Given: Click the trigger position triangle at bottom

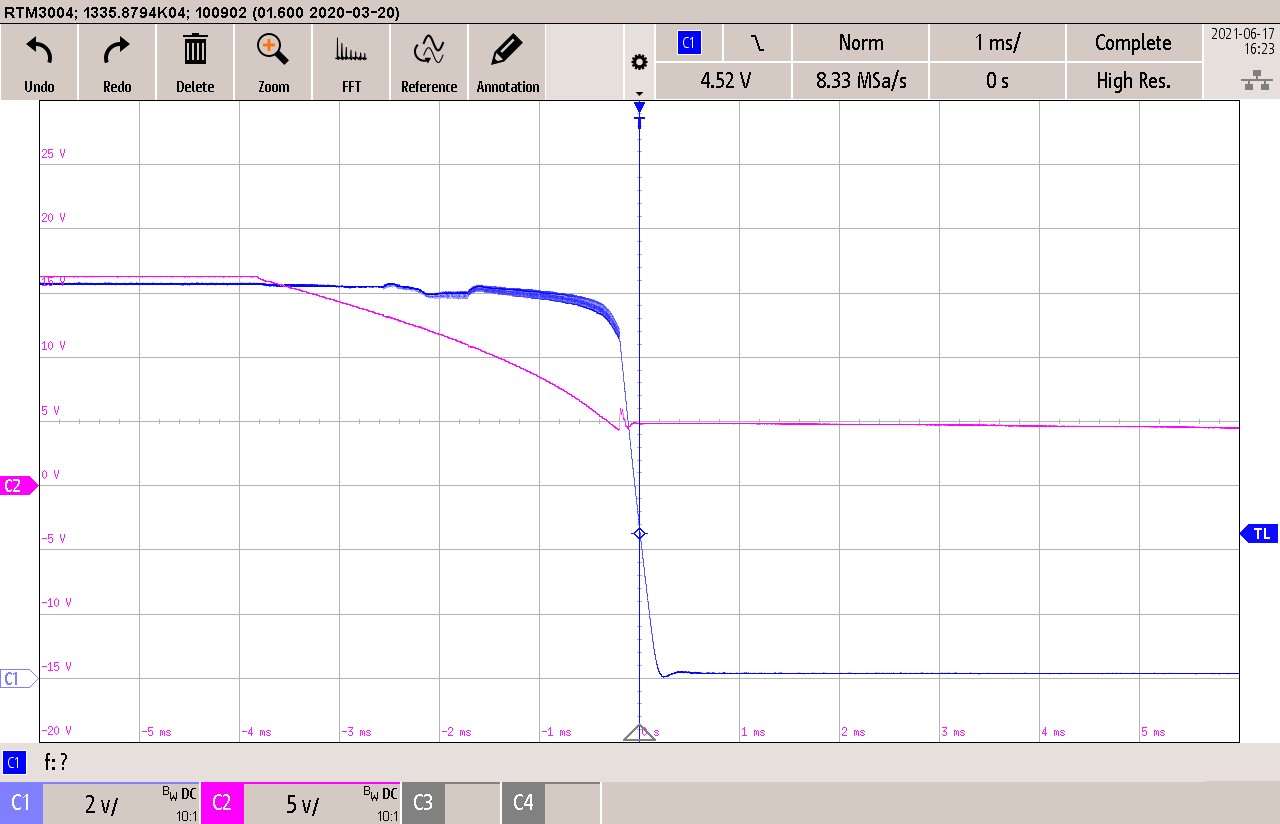Looking at the screenshot, I should click(x=639, y=732).
